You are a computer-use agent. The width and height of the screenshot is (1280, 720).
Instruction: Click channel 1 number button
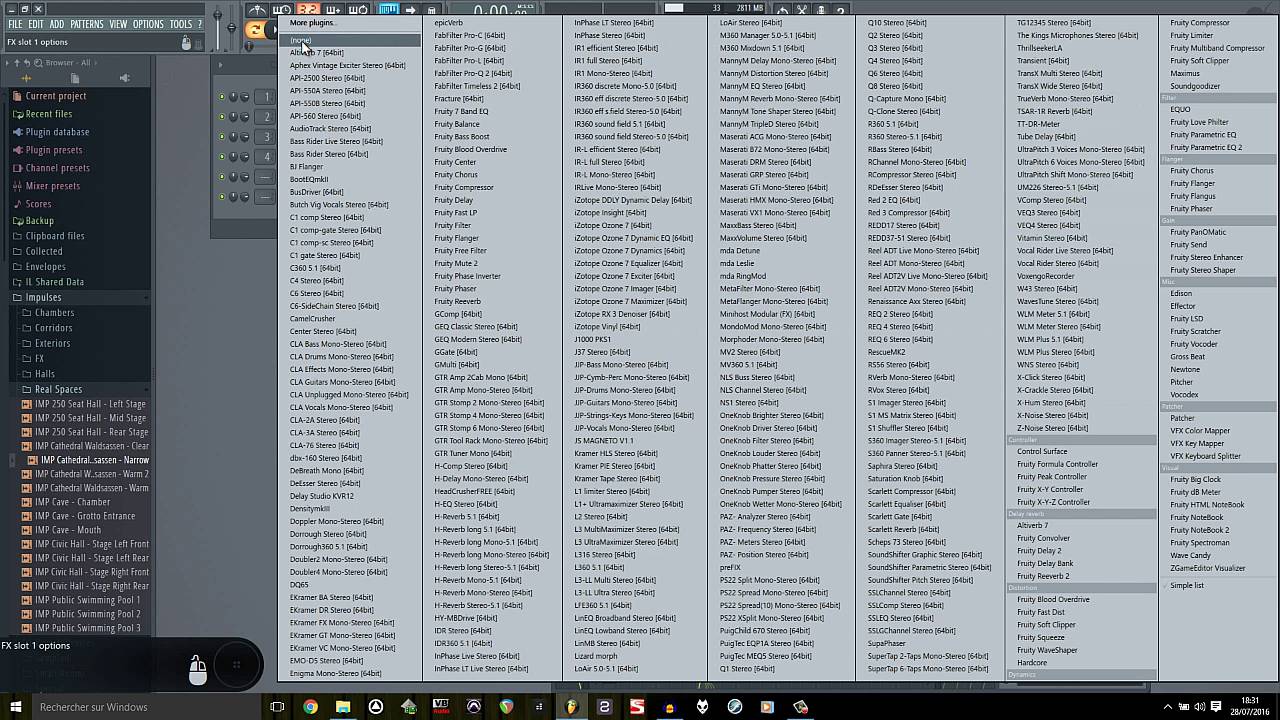(266, 97)
